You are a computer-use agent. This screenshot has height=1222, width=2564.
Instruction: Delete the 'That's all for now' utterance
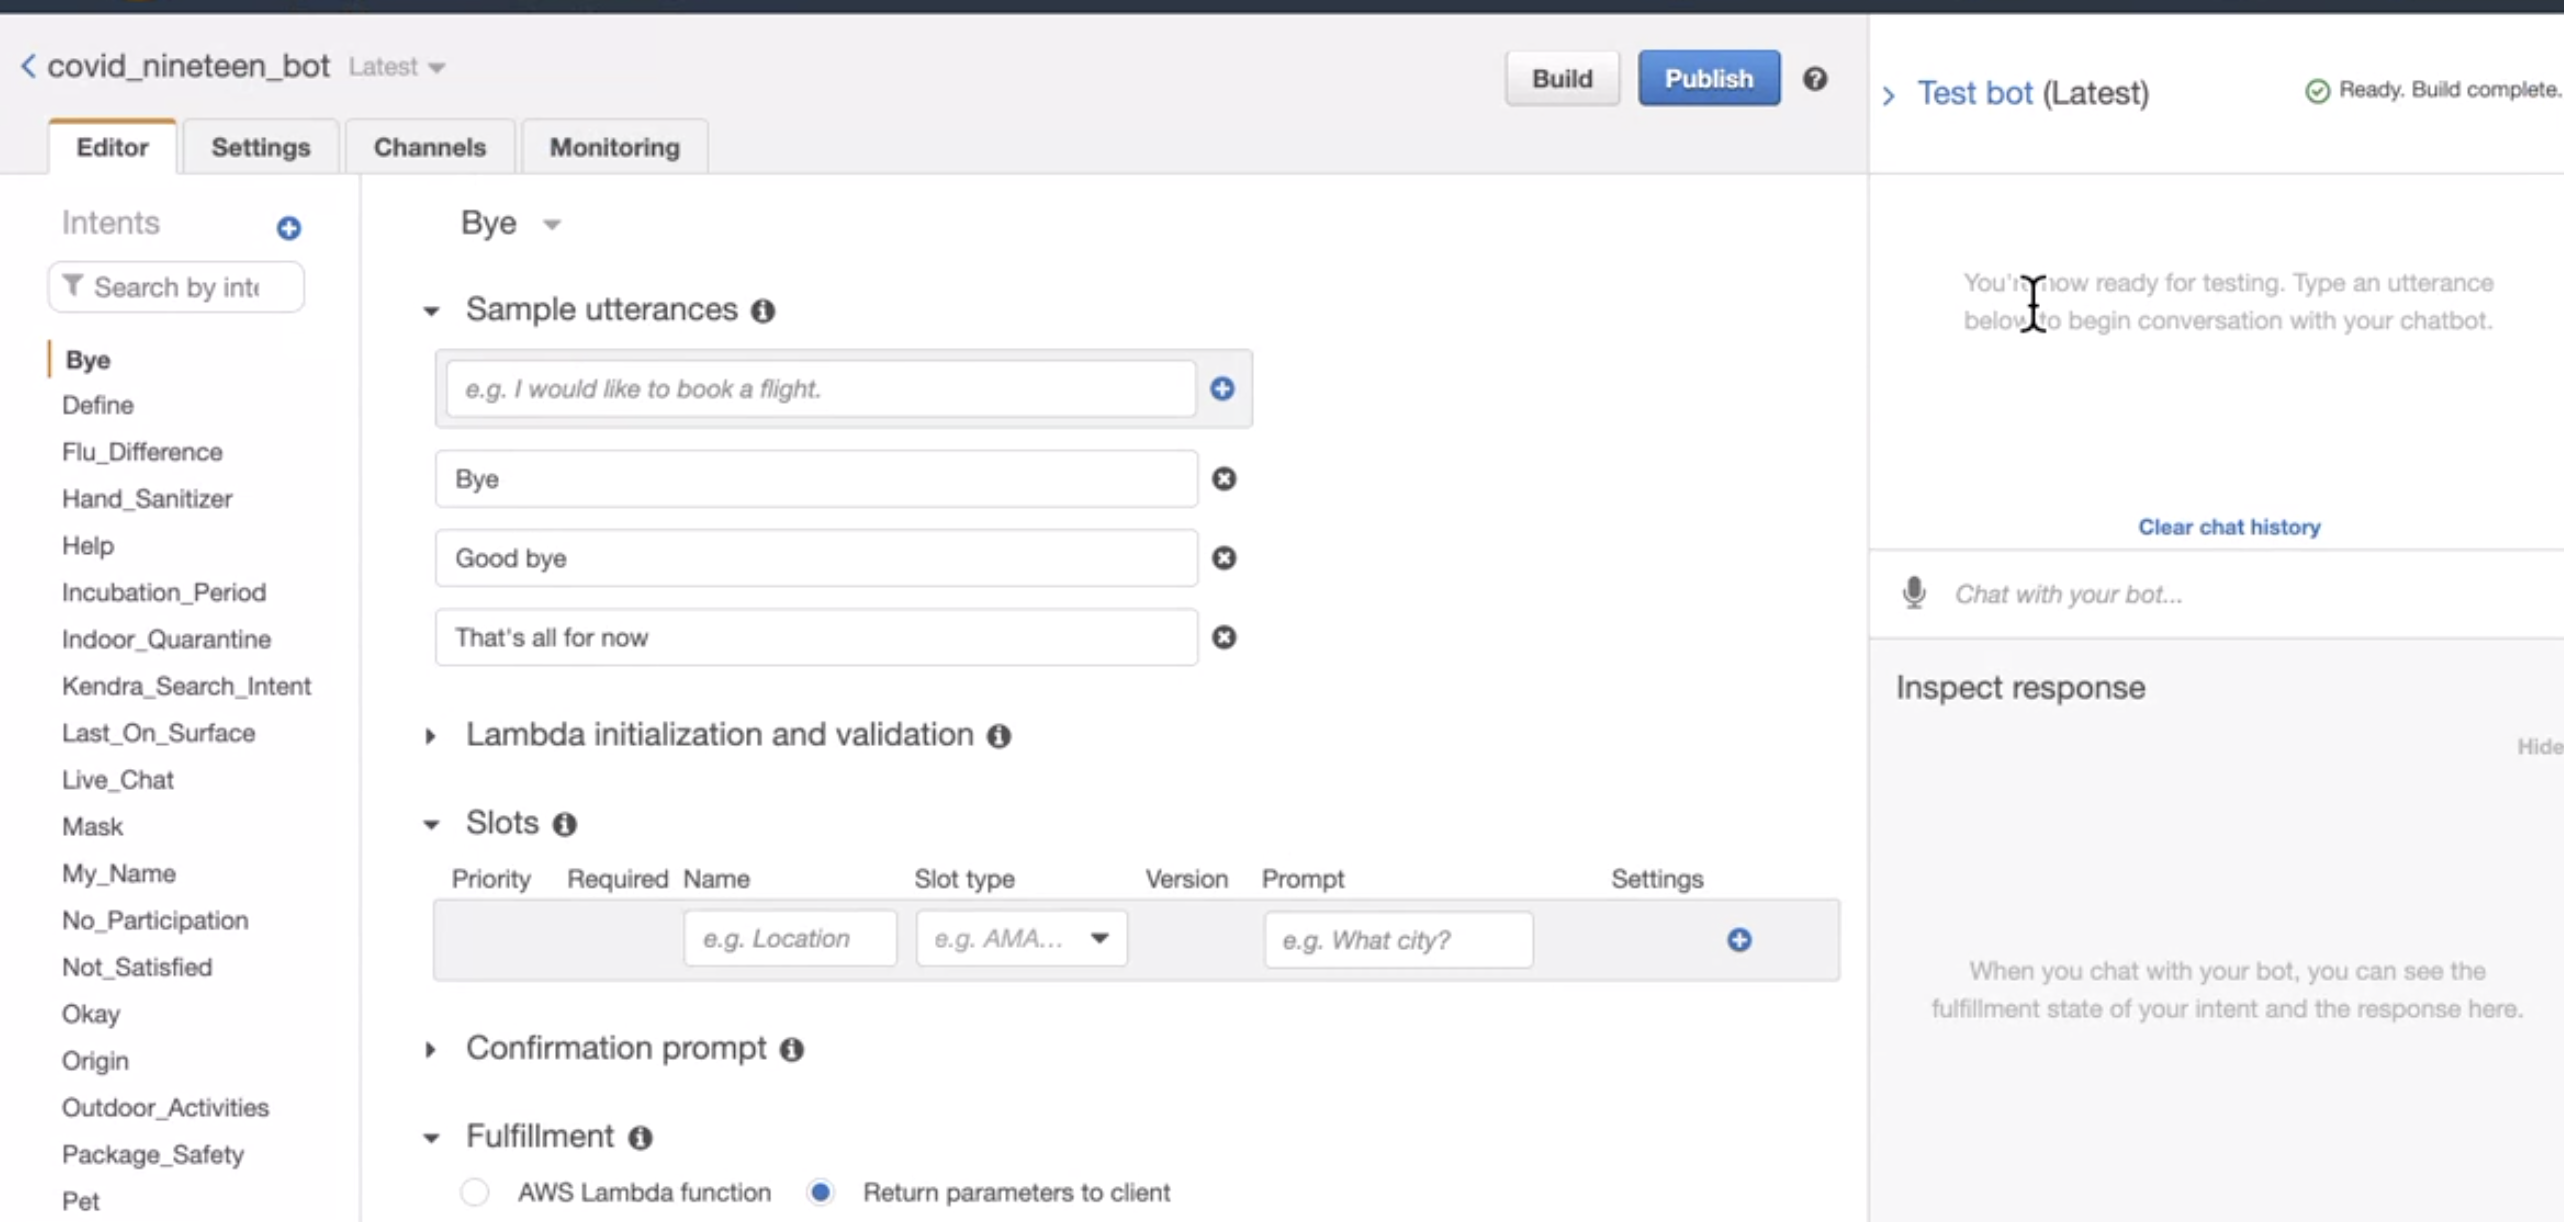tap(1223, 637)
